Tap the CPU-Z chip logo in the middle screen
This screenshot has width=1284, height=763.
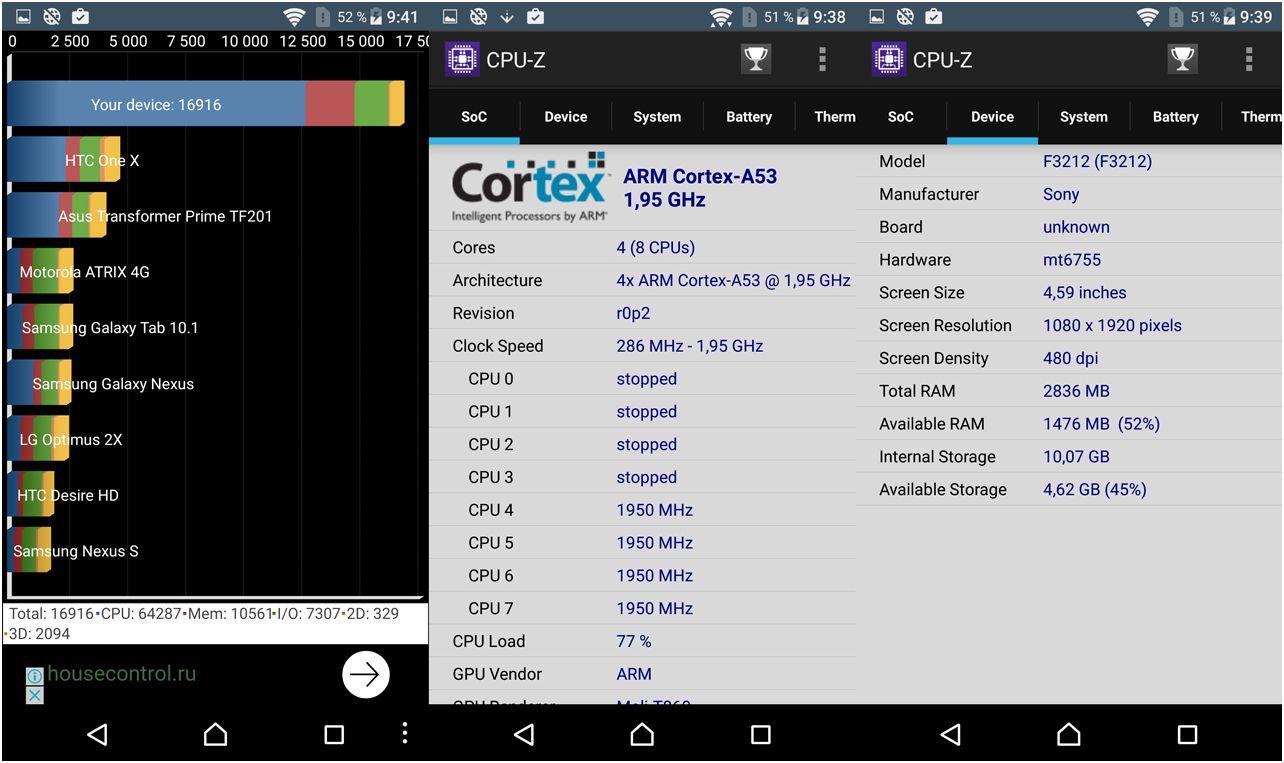point(461,60)
